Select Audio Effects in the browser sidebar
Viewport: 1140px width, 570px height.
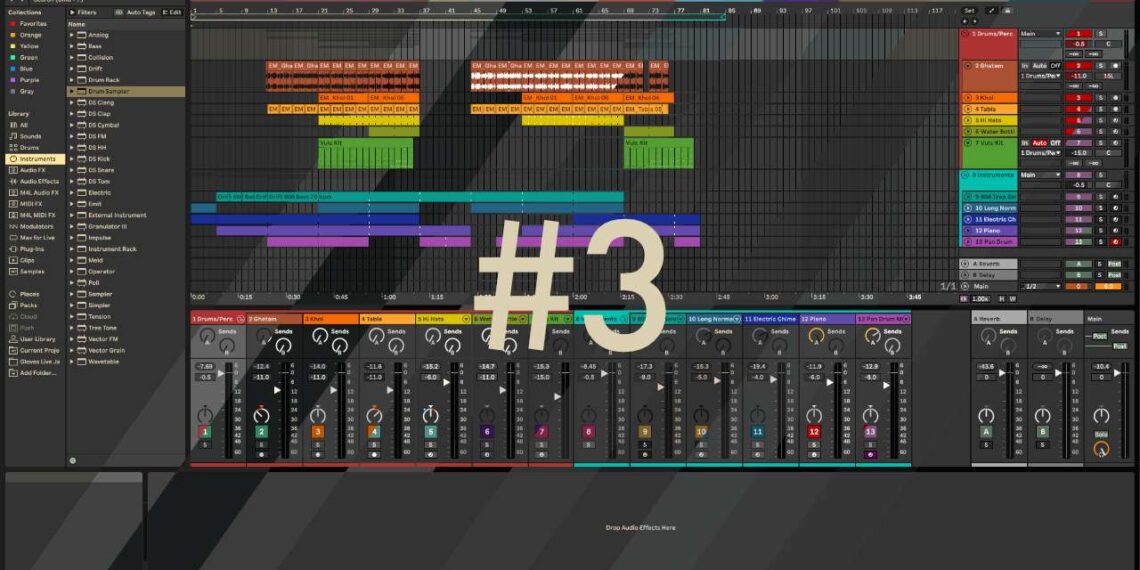[39, 181]
